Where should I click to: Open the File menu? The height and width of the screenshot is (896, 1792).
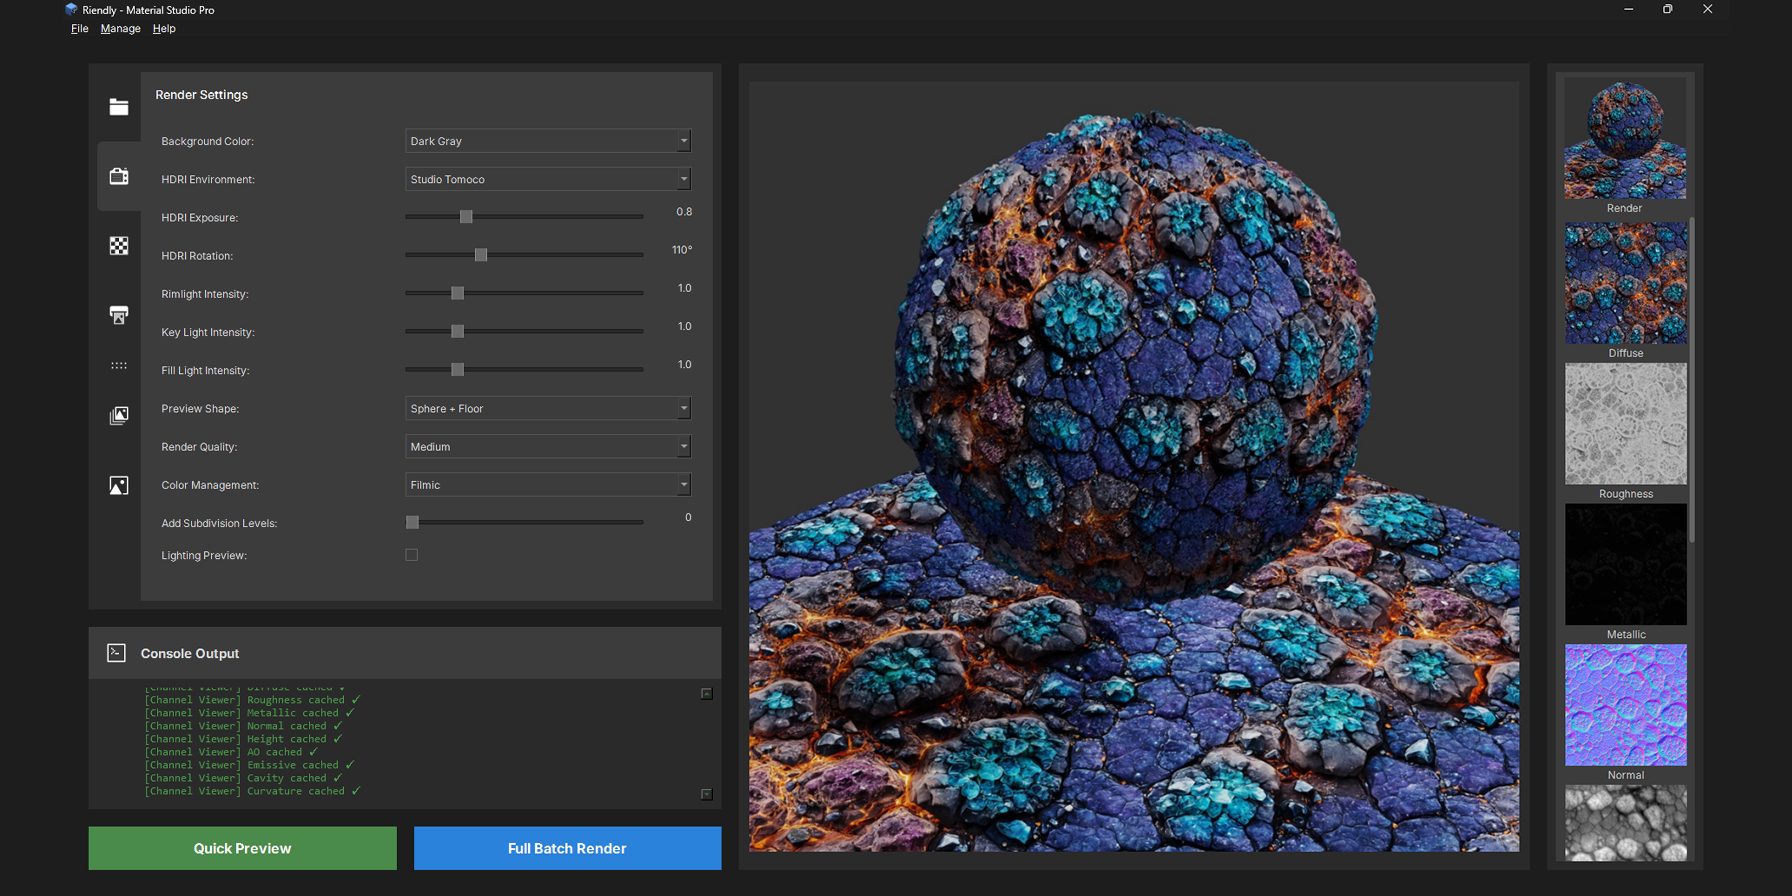(80, 29)
